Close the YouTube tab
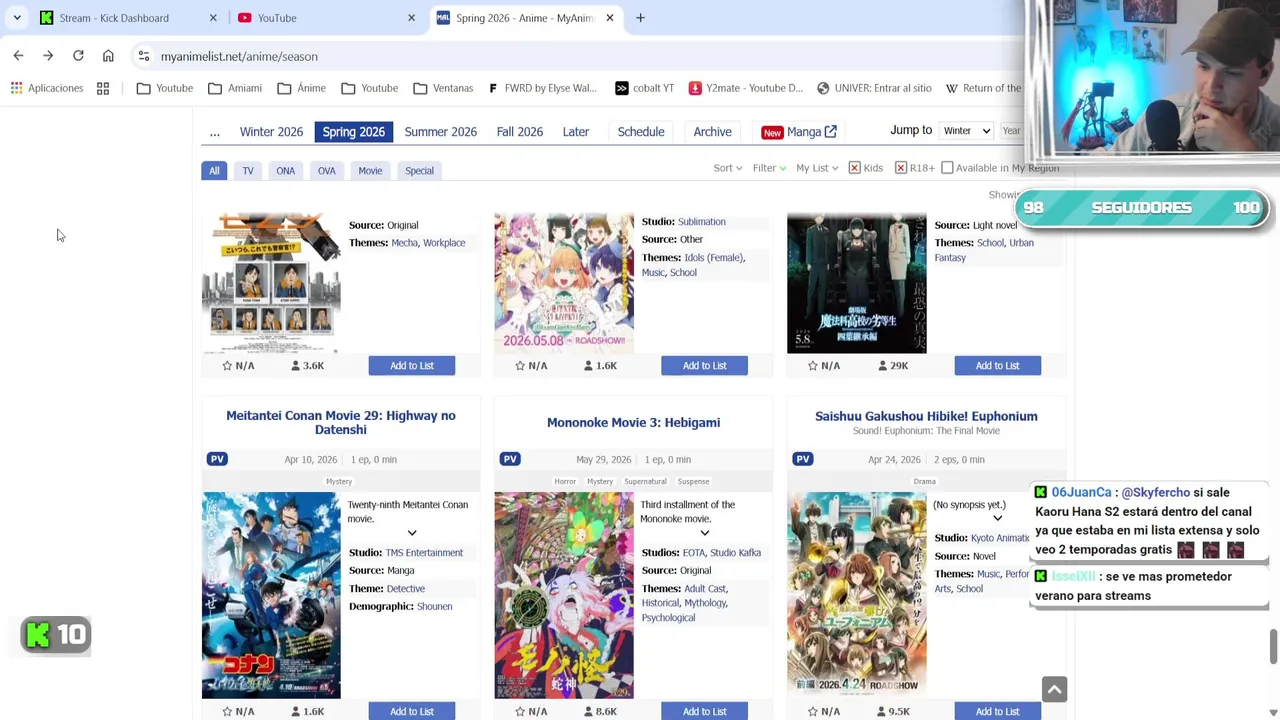The height and width of the screenshot is (720, 1280). 411,18
